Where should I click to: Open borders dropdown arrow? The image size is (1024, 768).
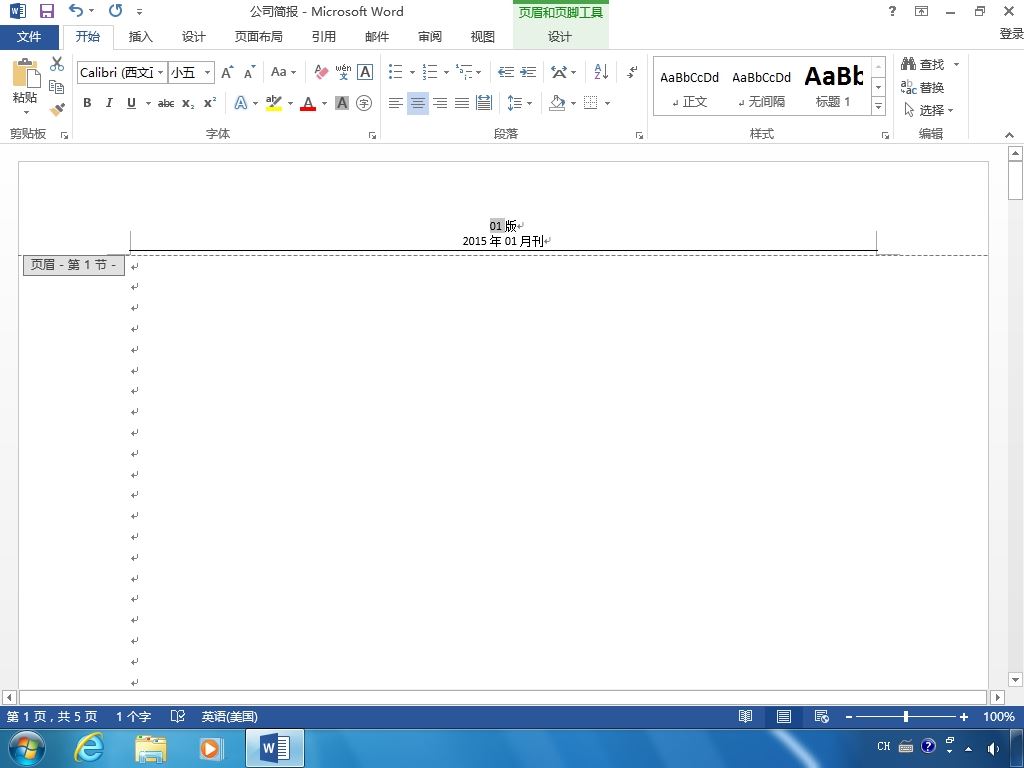(607, 103)
